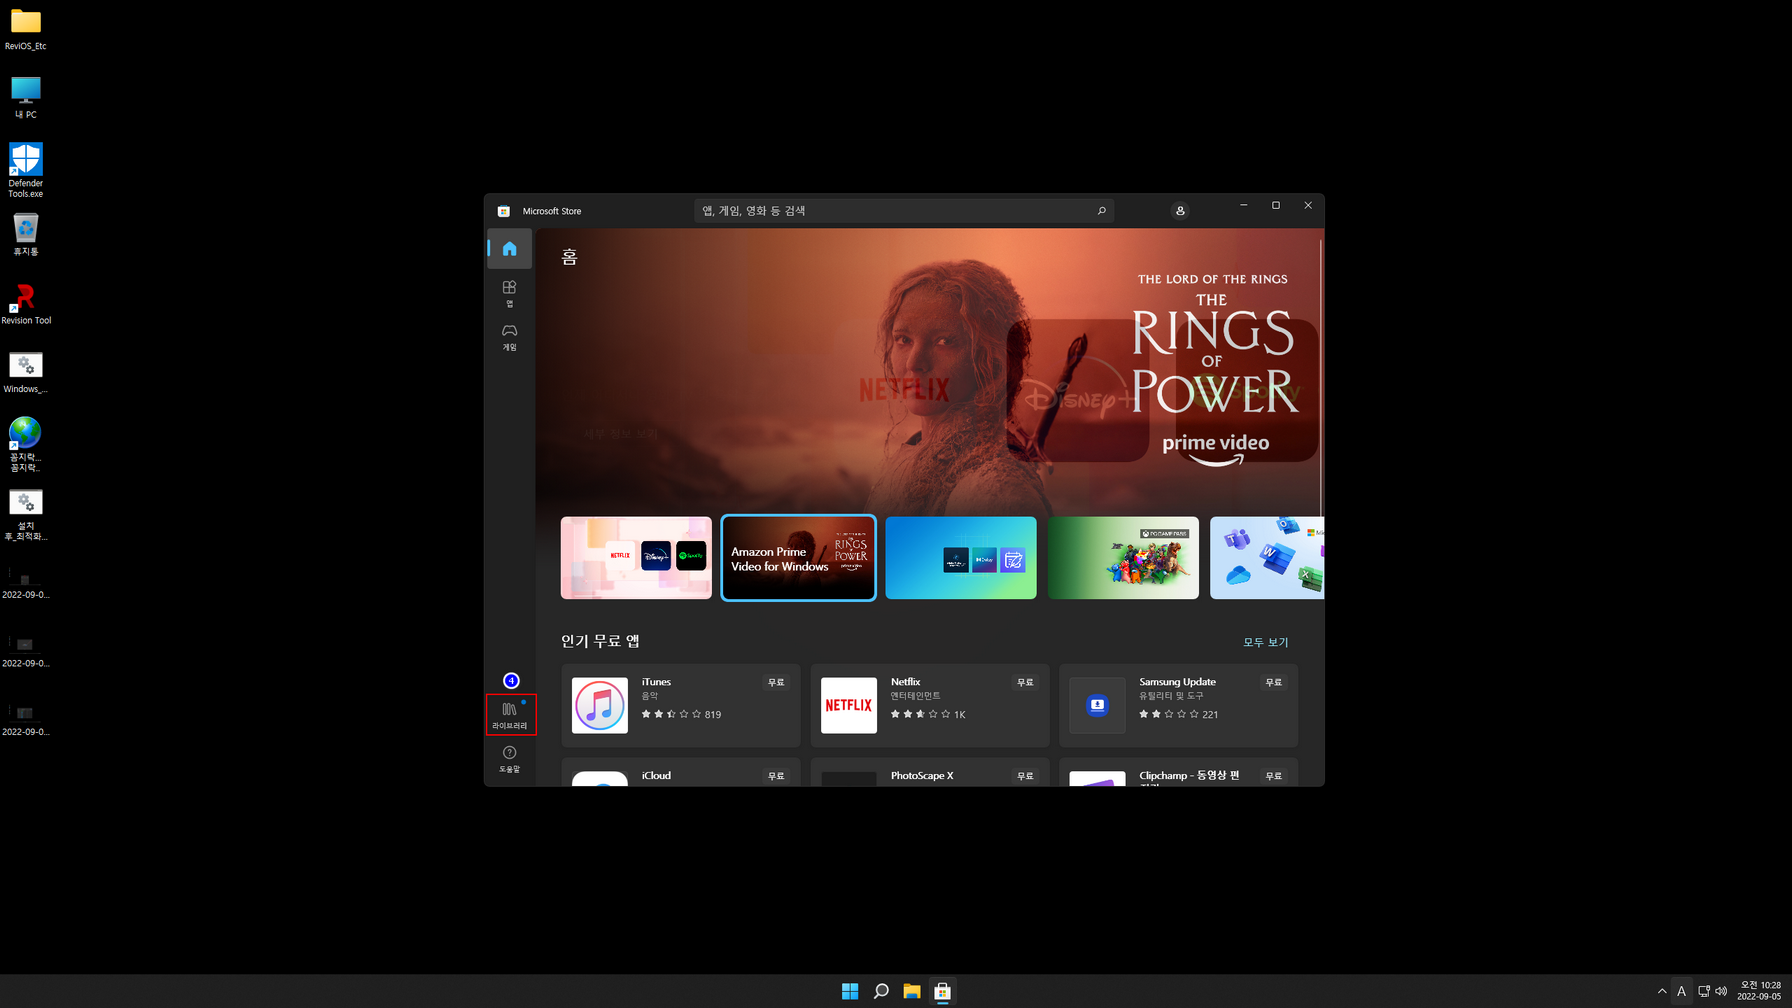Toggle the input language A indicator
Viewport: 1792px width, 1008px height.
(x=1681, y=991)
